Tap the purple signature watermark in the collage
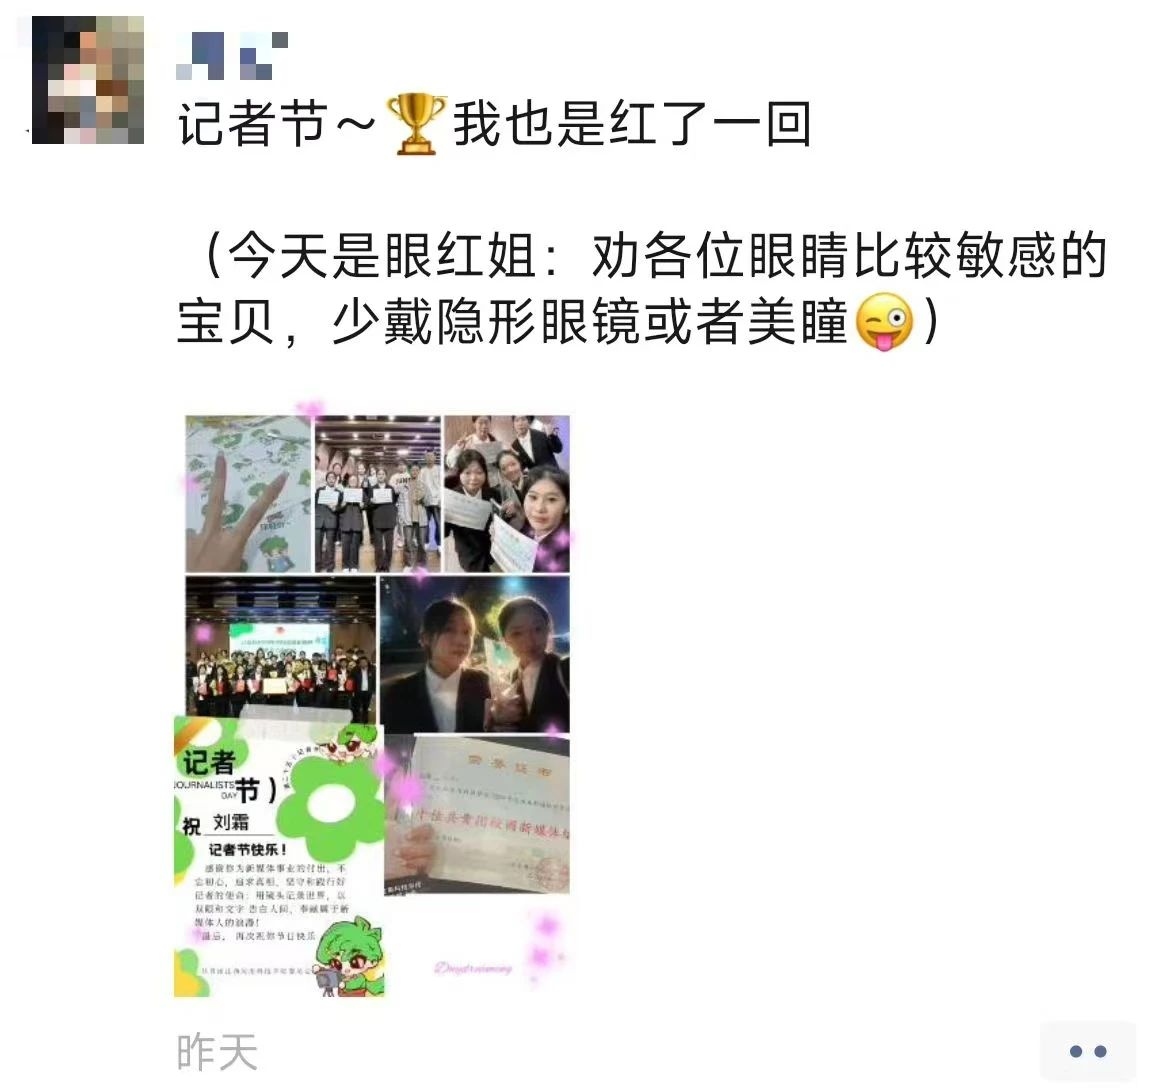 pyautogui.click(x=473, y=968)
